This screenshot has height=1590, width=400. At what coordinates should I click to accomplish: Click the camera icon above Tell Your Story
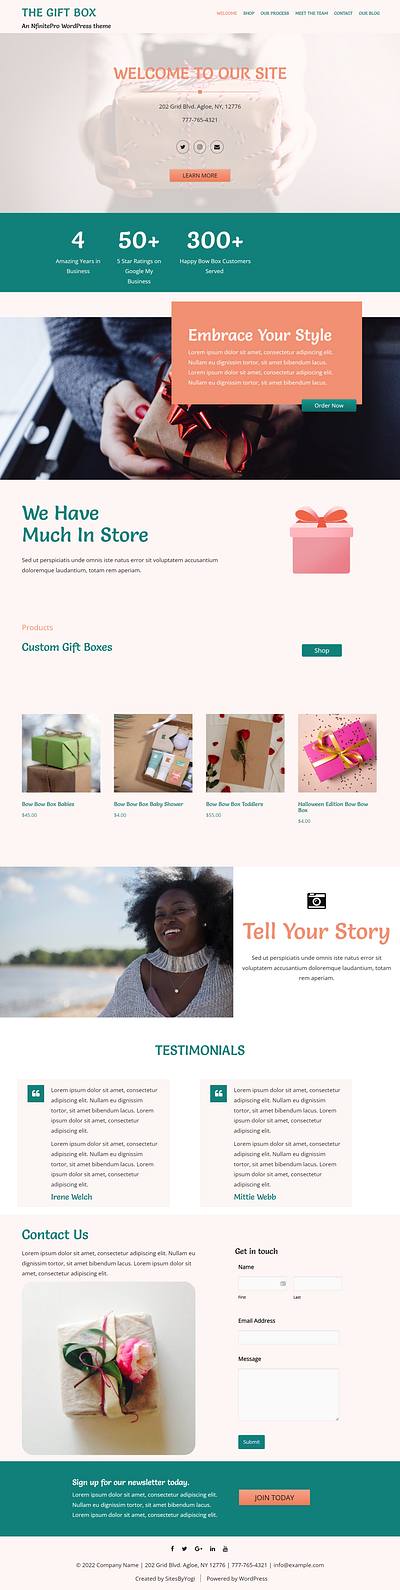316,901
